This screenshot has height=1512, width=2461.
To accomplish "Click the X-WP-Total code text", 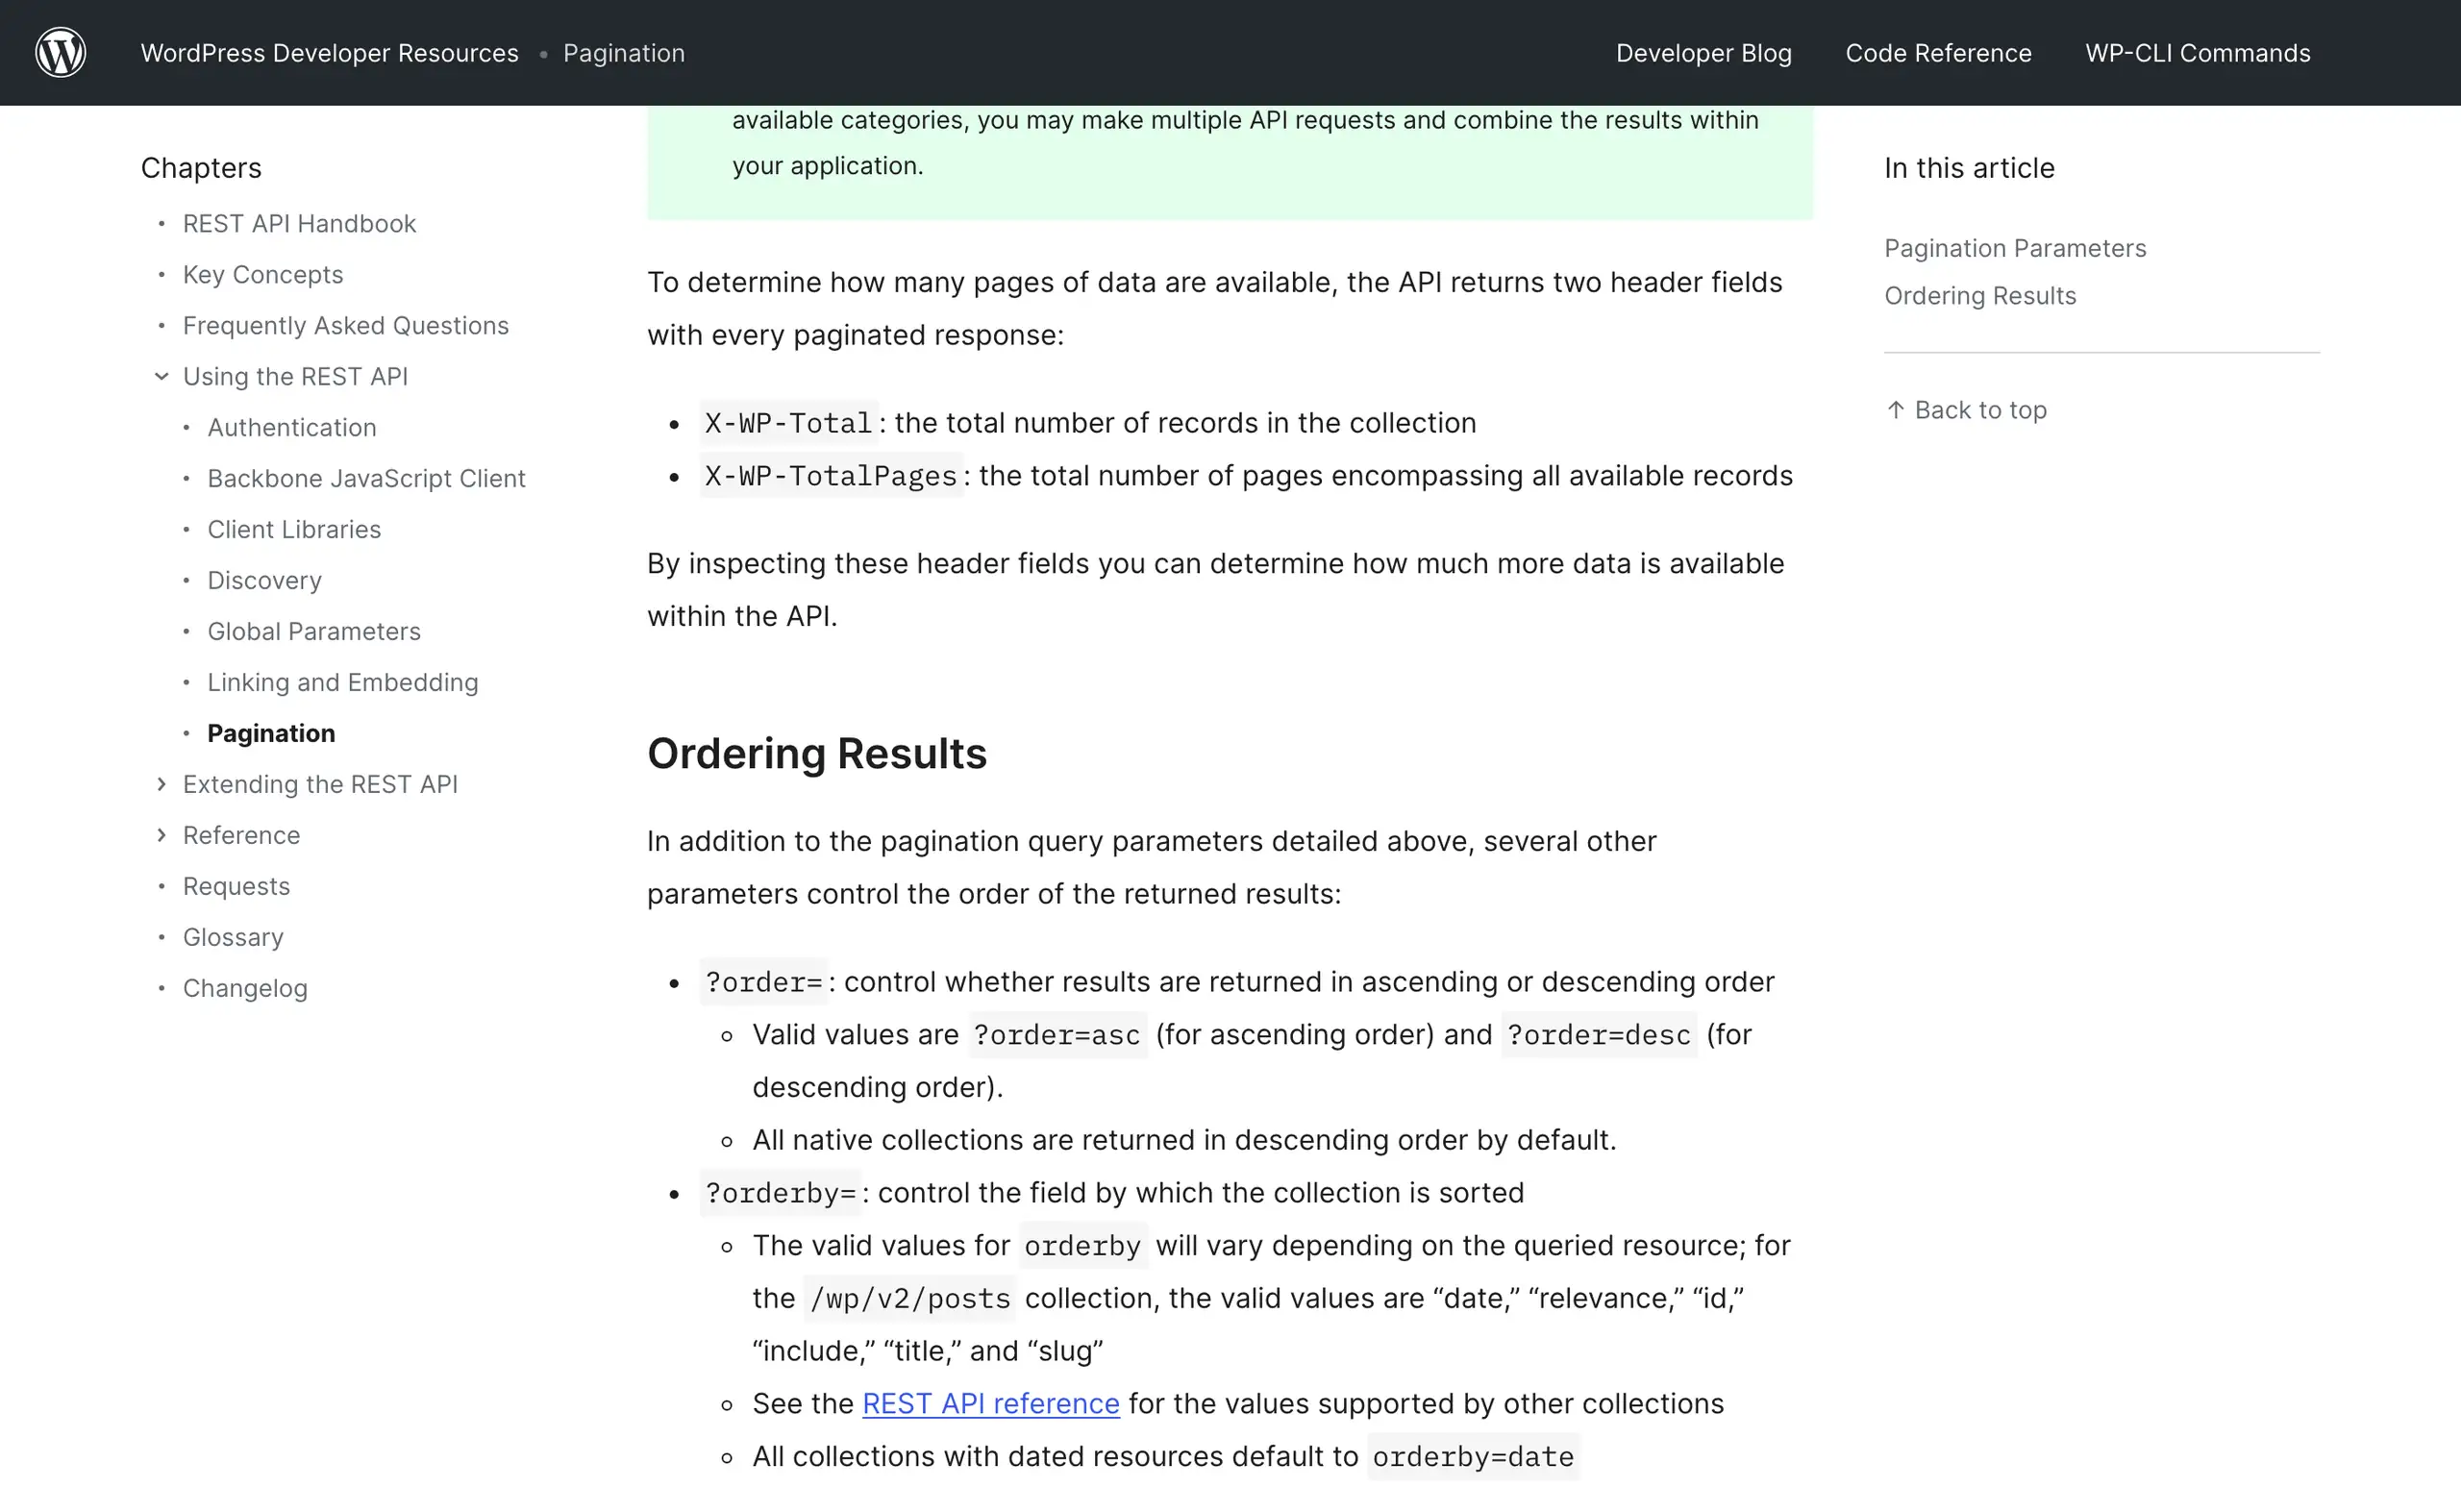I will click(x=788, y=423).
